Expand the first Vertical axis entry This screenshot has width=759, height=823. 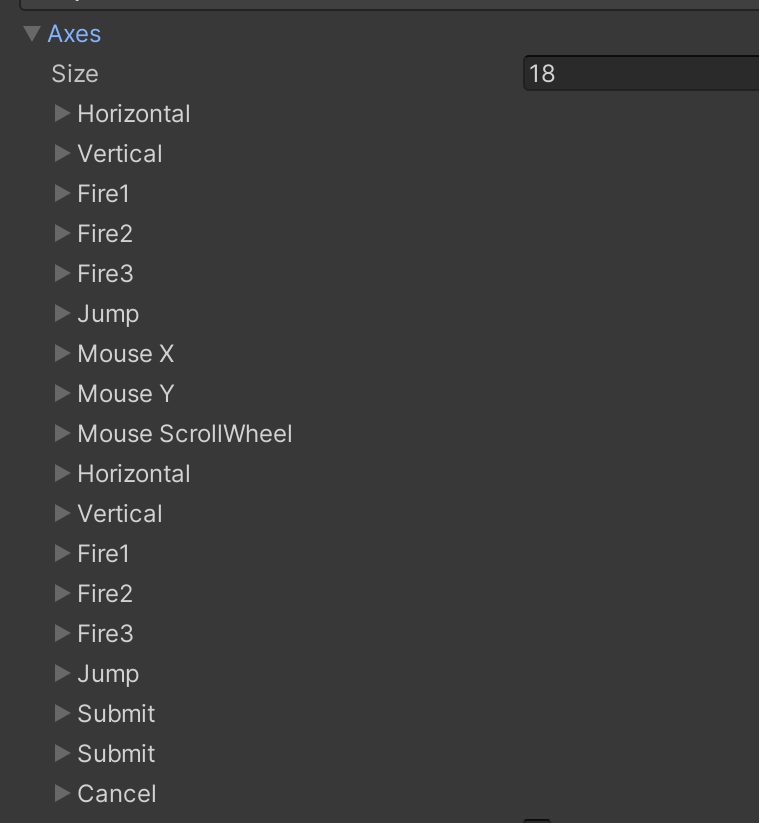click(x=63, y=154)
